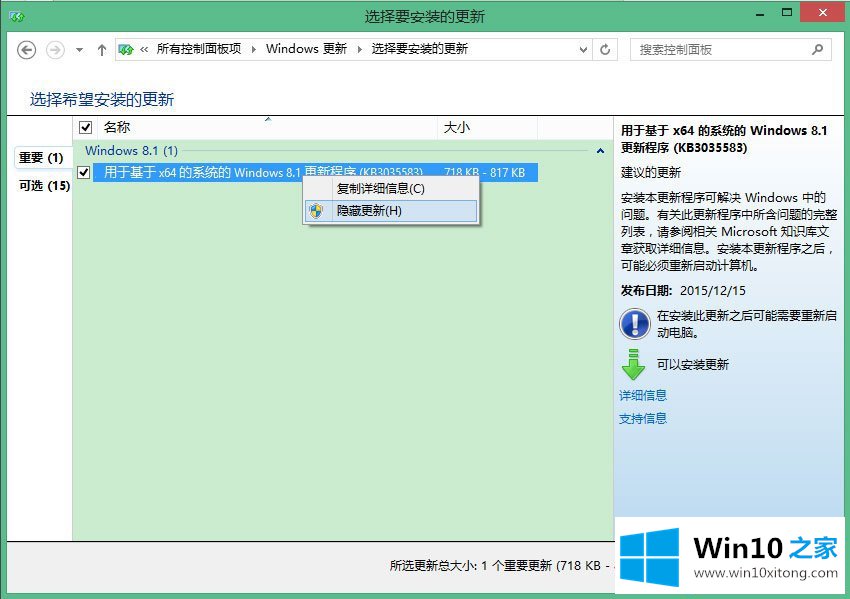Screen dimensions: 850x599
Task: Uncheck the KB3035583 update checkbox
Action: 83,172
